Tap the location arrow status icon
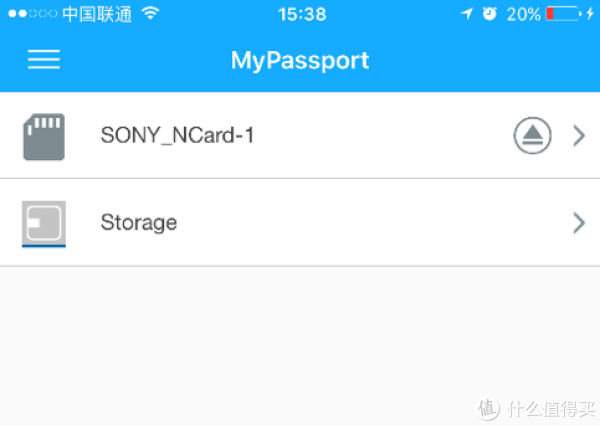Image resolution: width=600 pixels, height=426 pixels. pos(467,14)
